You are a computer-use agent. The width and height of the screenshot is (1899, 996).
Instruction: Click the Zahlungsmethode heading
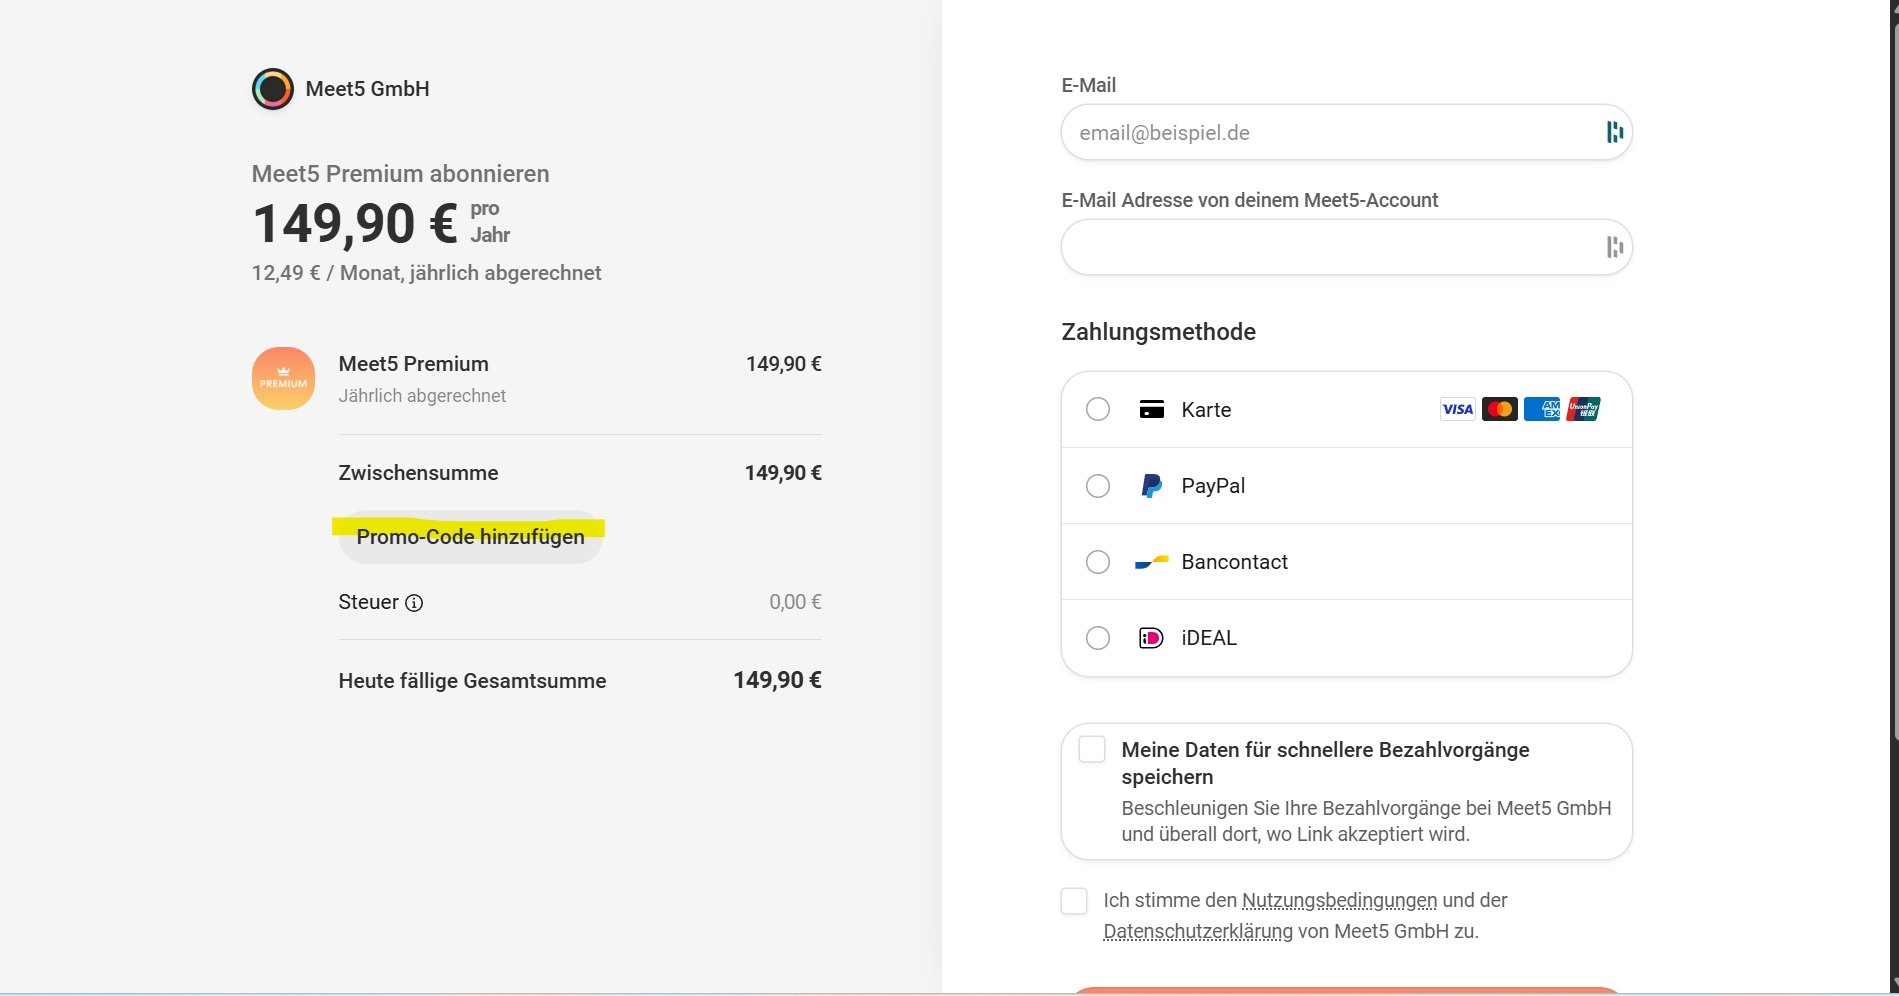(x=1158, y=332)
